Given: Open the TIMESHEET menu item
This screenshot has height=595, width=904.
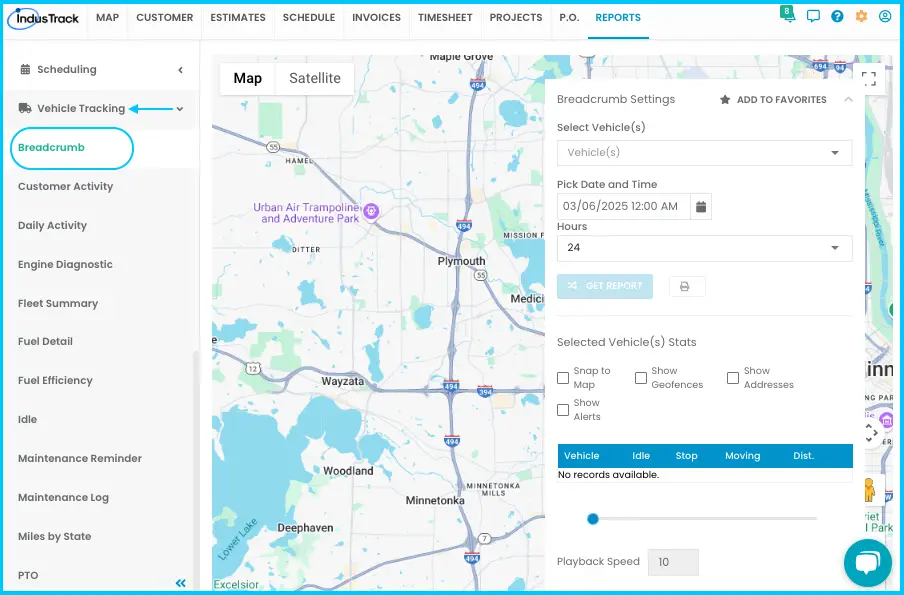Looking at the screenshot, I should pos(445,18).
